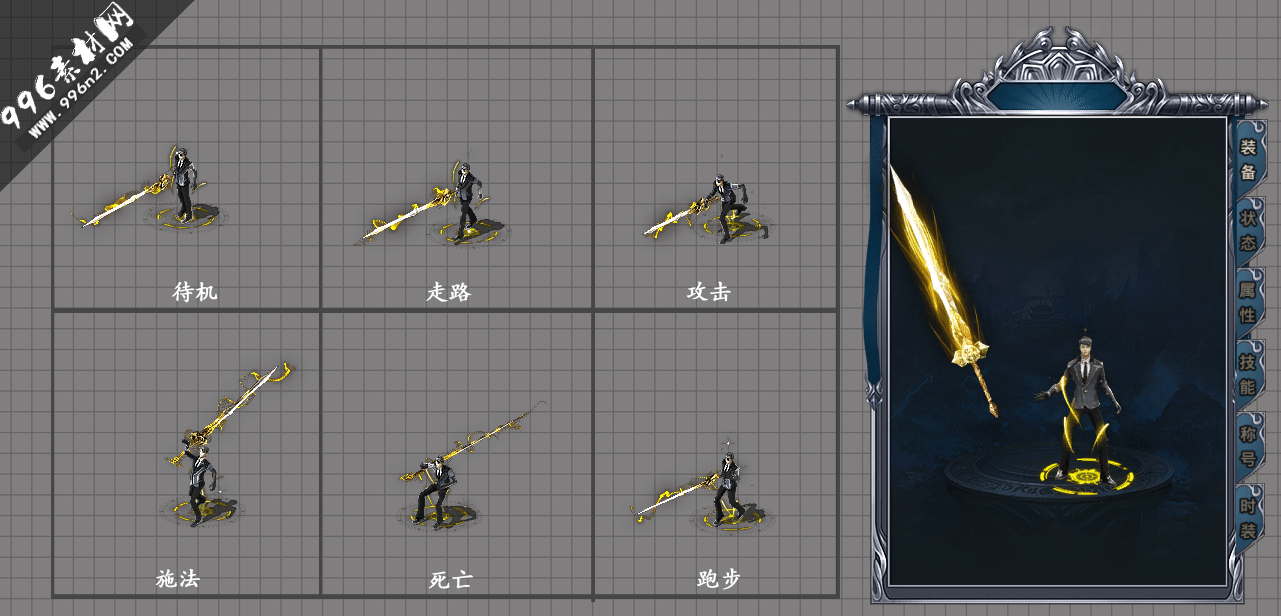
Task: Select the 攻击 attack animation sprite
Action: (x=705, y=210)
